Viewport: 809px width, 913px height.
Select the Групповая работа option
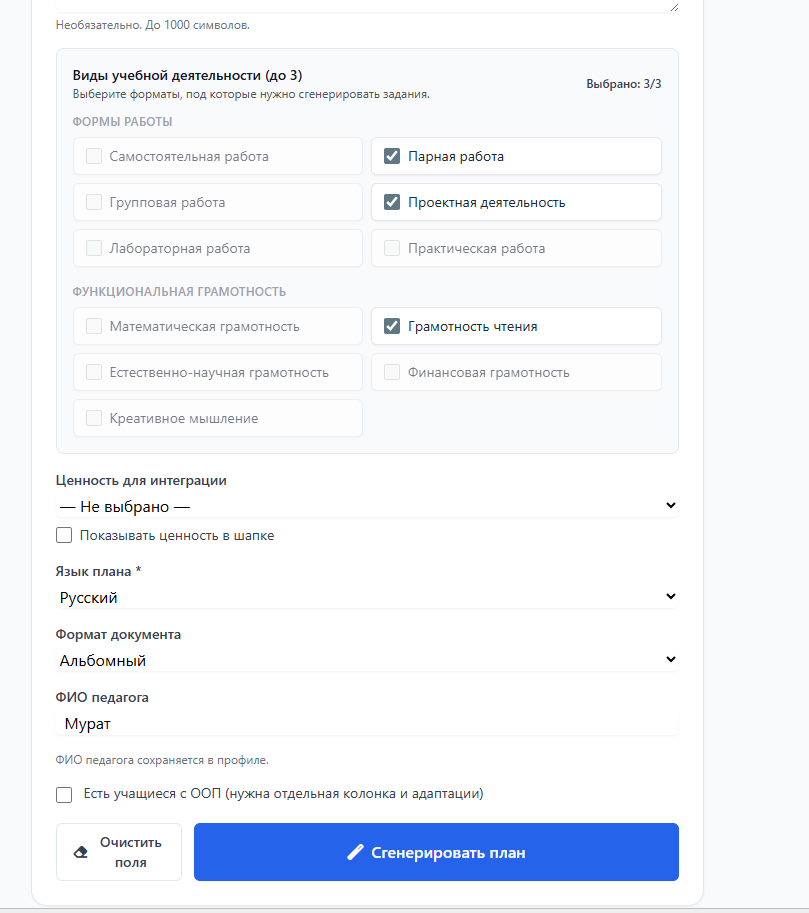click(94, 202)
